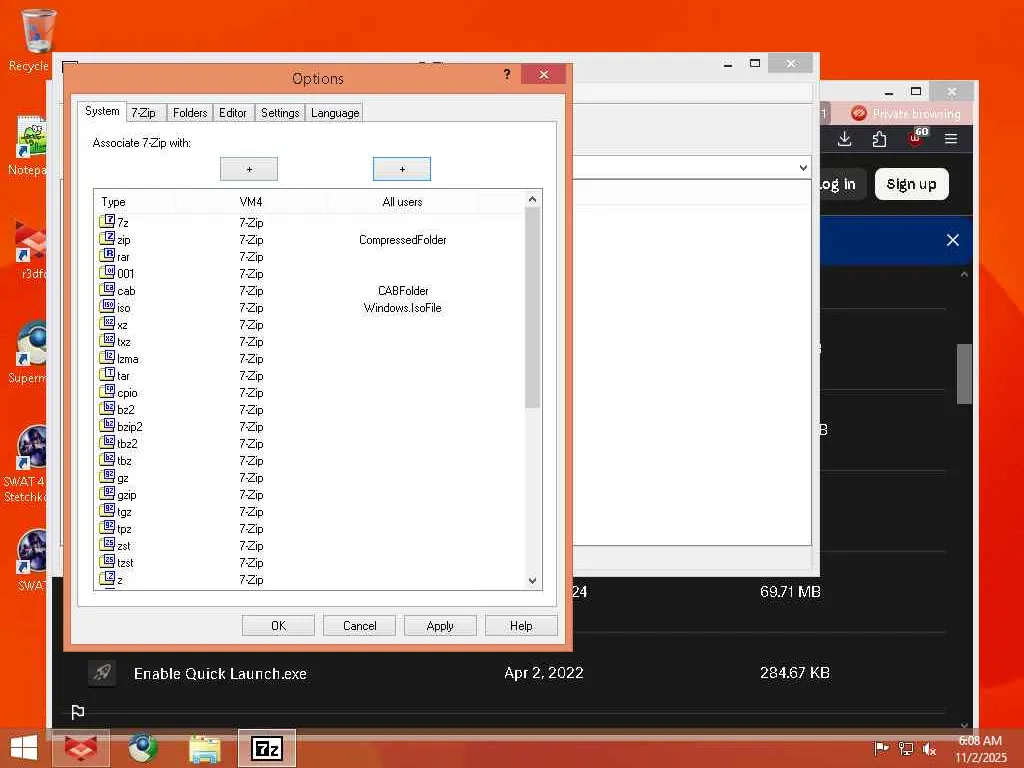The width and height of the screenshot is (1024, 768).
Task: Select the bzip2 file type icon
Action: 107,425
